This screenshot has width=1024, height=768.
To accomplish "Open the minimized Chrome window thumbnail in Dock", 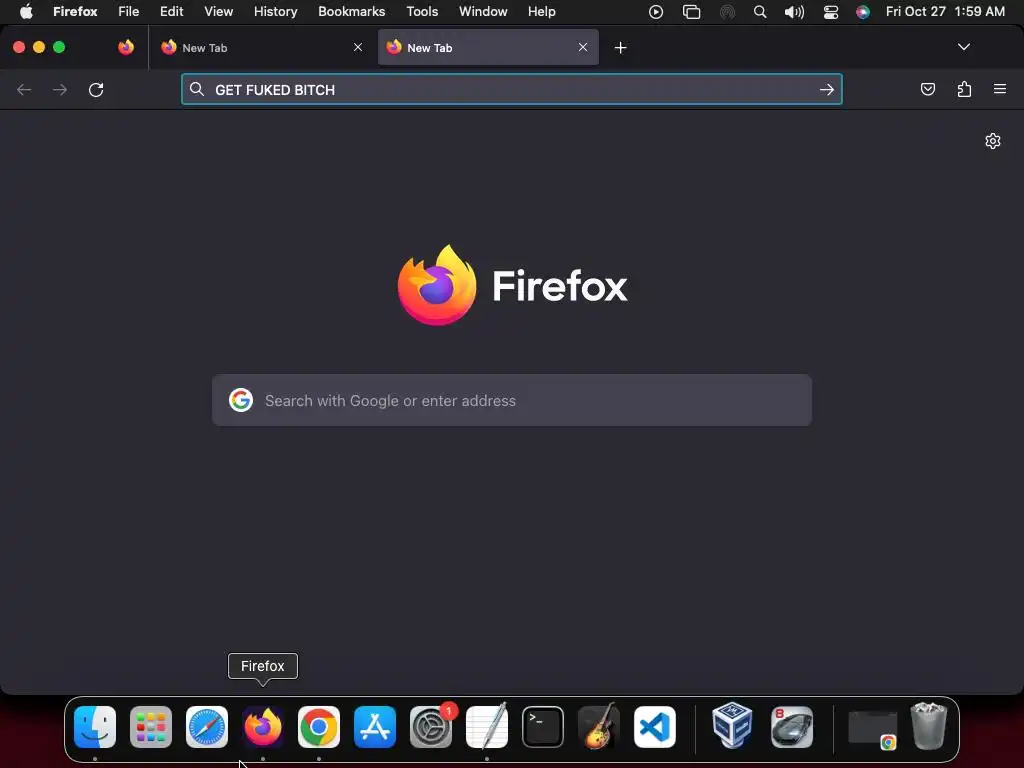I will point(872,729).
